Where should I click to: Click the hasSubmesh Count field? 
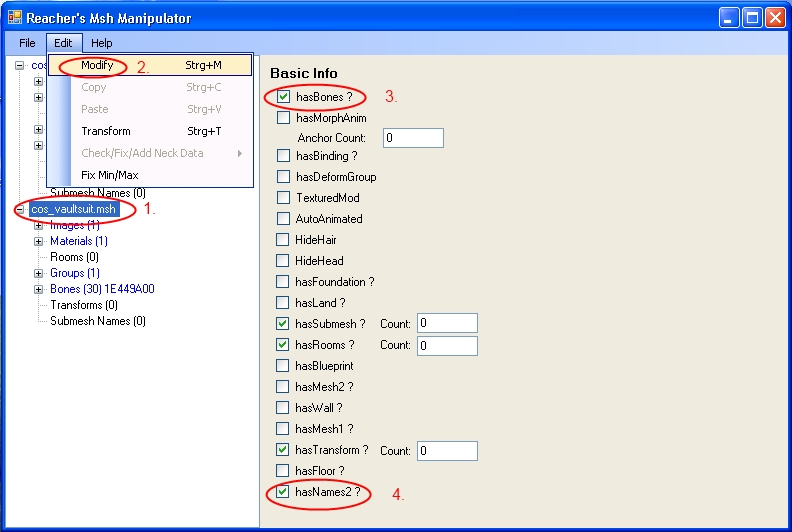(x=447, y=323)
